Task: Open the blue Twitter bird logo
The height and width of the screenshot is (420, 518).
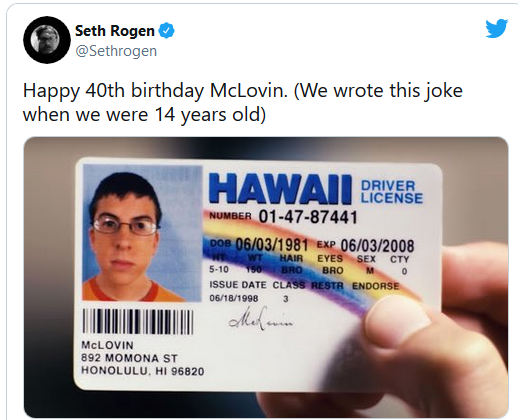Action: [496, 28]
